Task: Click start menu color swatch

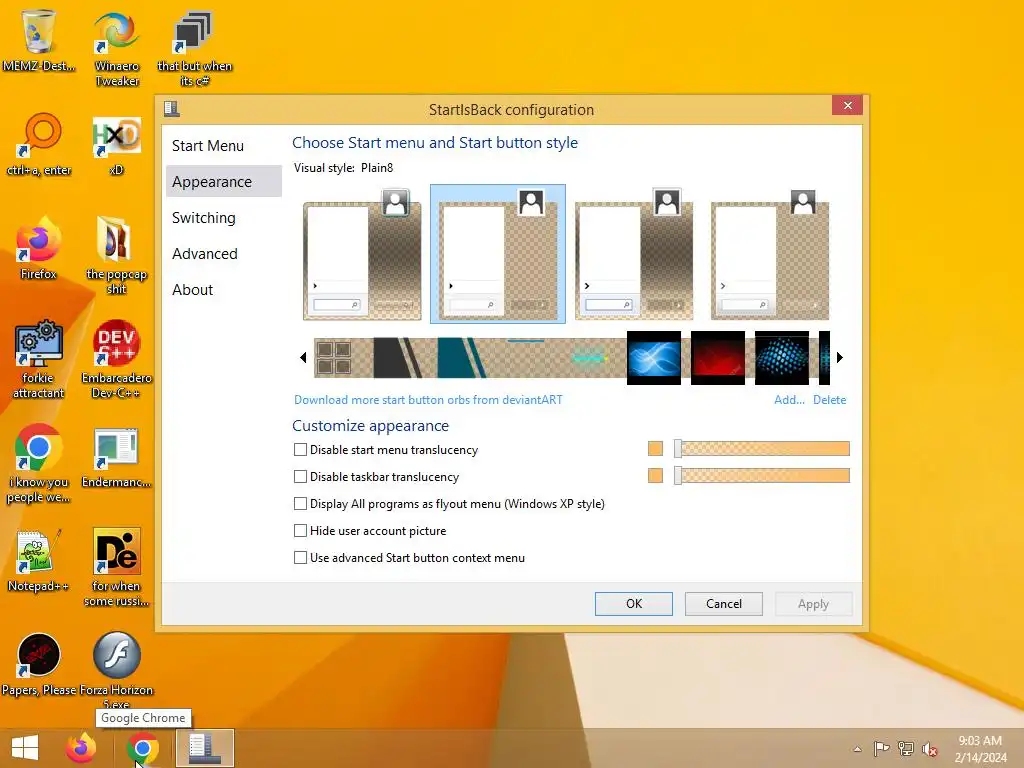Action: (655, 448)
